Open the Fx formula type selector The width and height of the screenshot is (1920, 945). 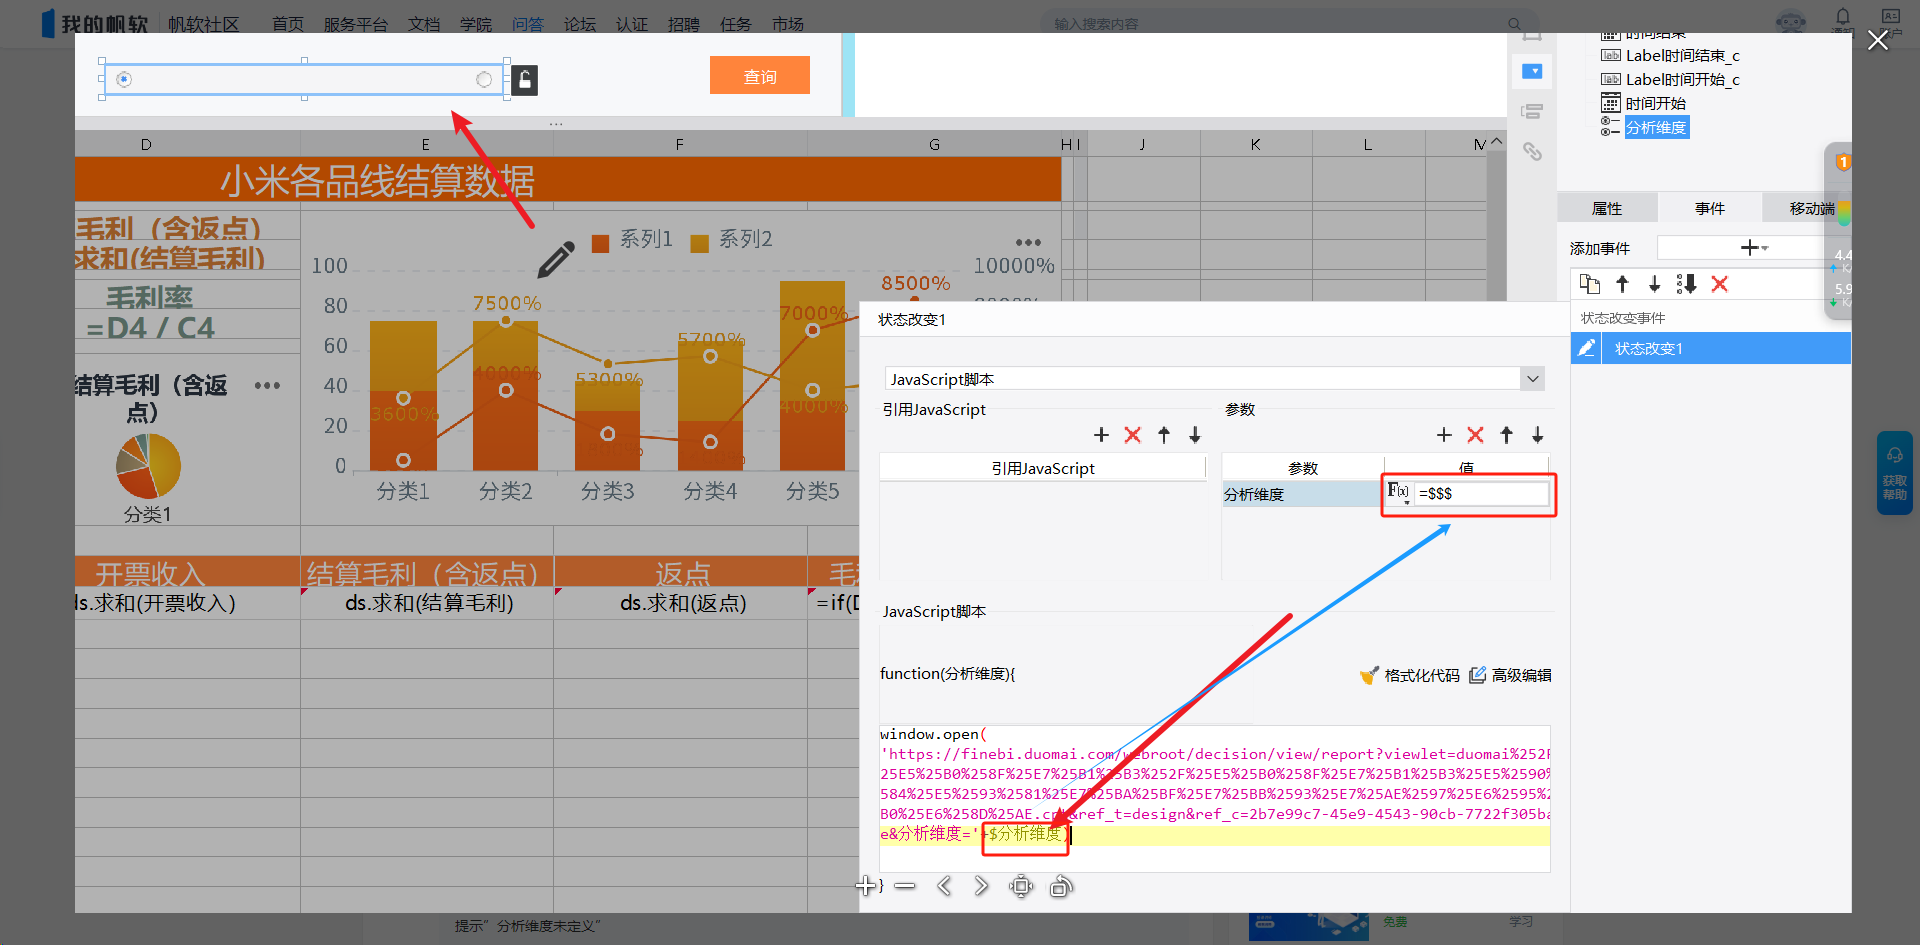tap(1398, 493)
